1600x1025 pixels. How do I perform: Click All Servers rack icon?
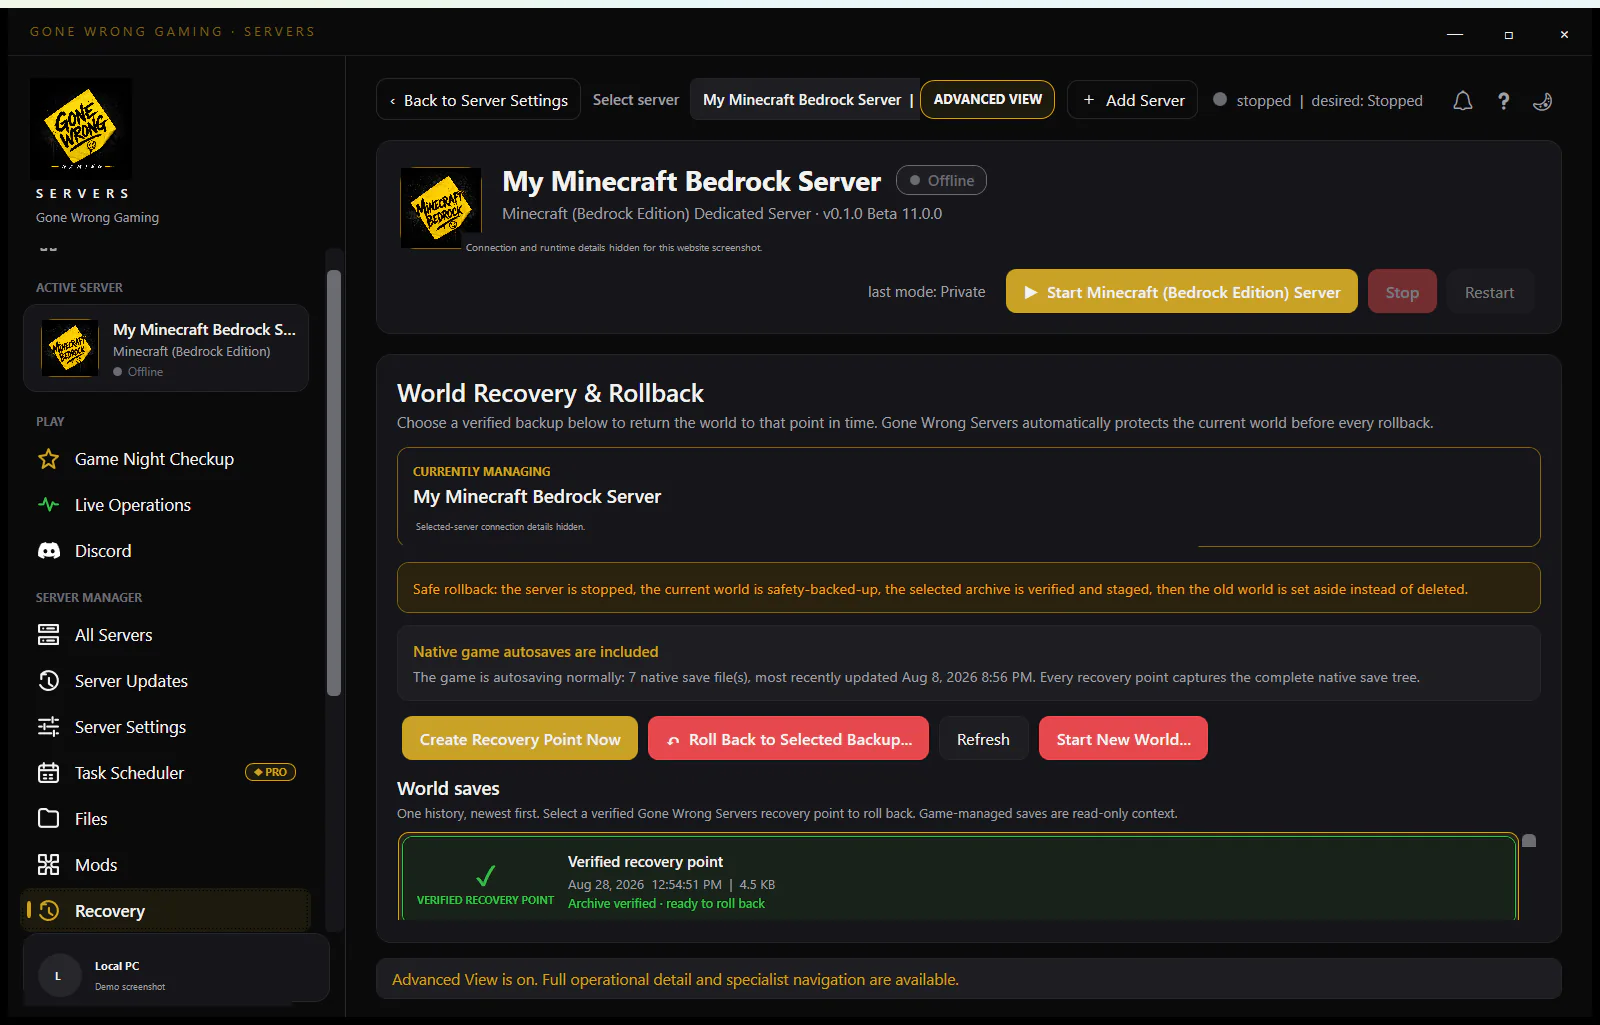click(48, 635)
